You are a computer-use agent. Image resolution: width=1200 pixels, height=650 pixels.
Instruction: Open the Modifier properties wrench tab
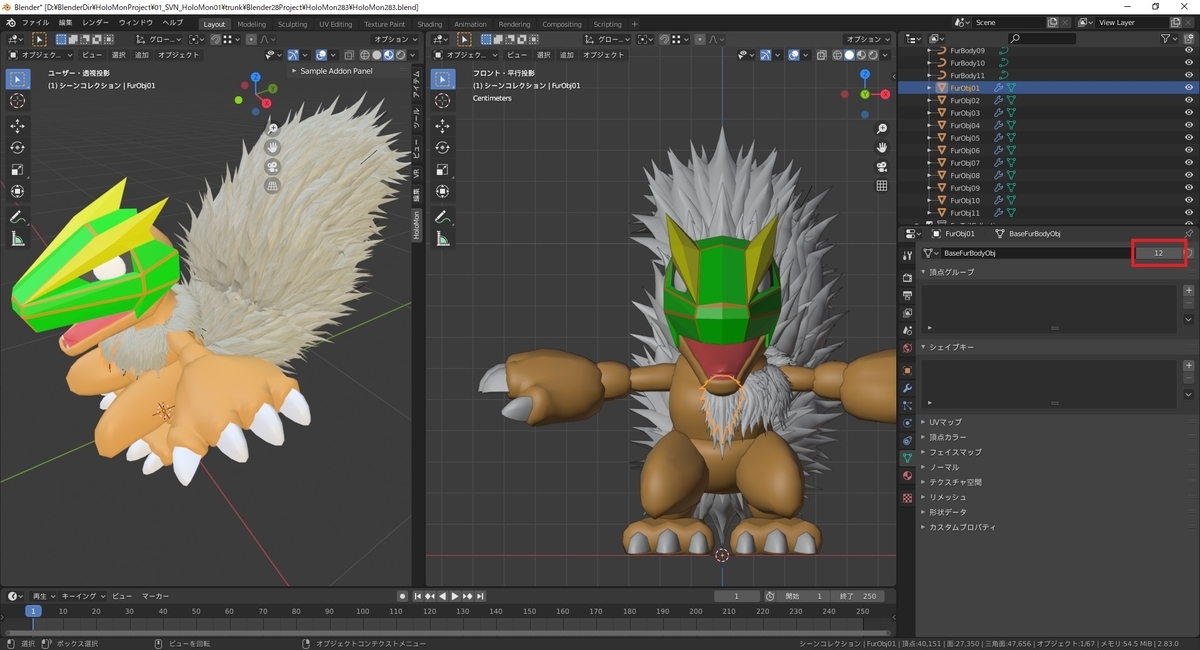tap(907, 387)
